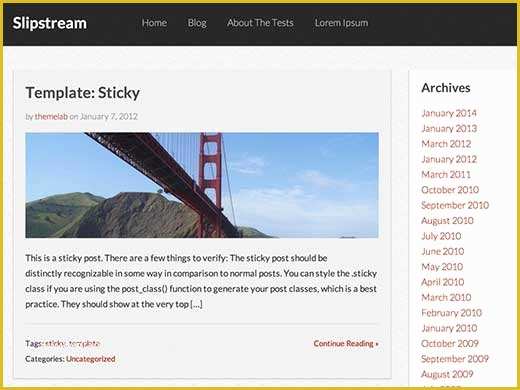Open March 2012 archive
520x390 pixels.
[x=446, y=144]
